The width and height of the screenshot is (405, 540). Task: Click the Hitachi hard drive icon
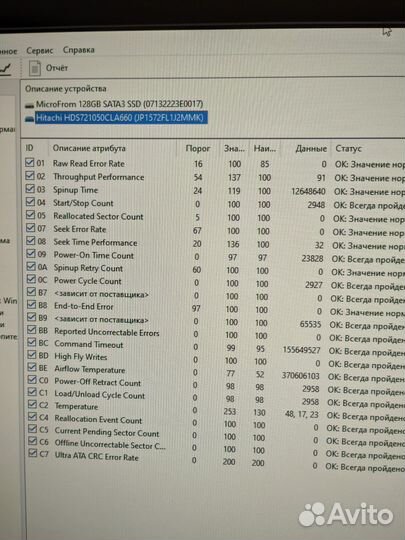(x=30, y=118)
